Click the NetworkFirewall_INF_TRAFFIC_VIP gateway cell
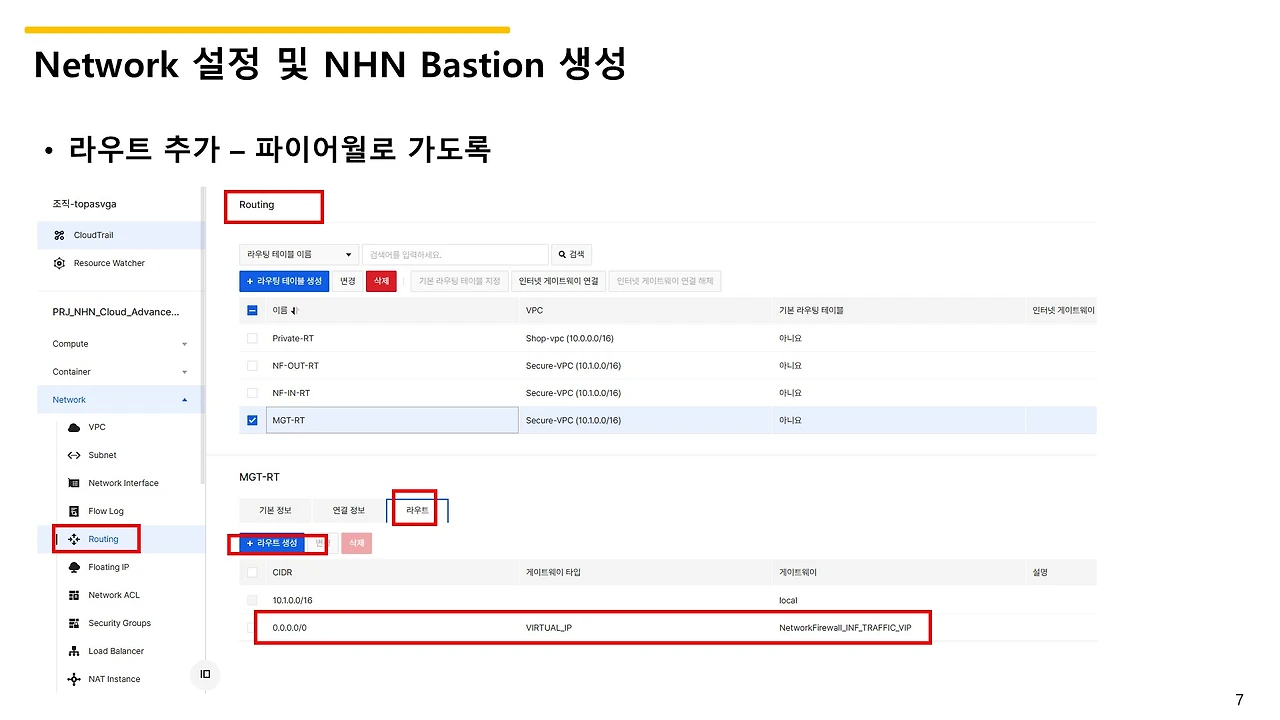The width and height of the screenshot is (1280, 720). click(x=845, y=628)
